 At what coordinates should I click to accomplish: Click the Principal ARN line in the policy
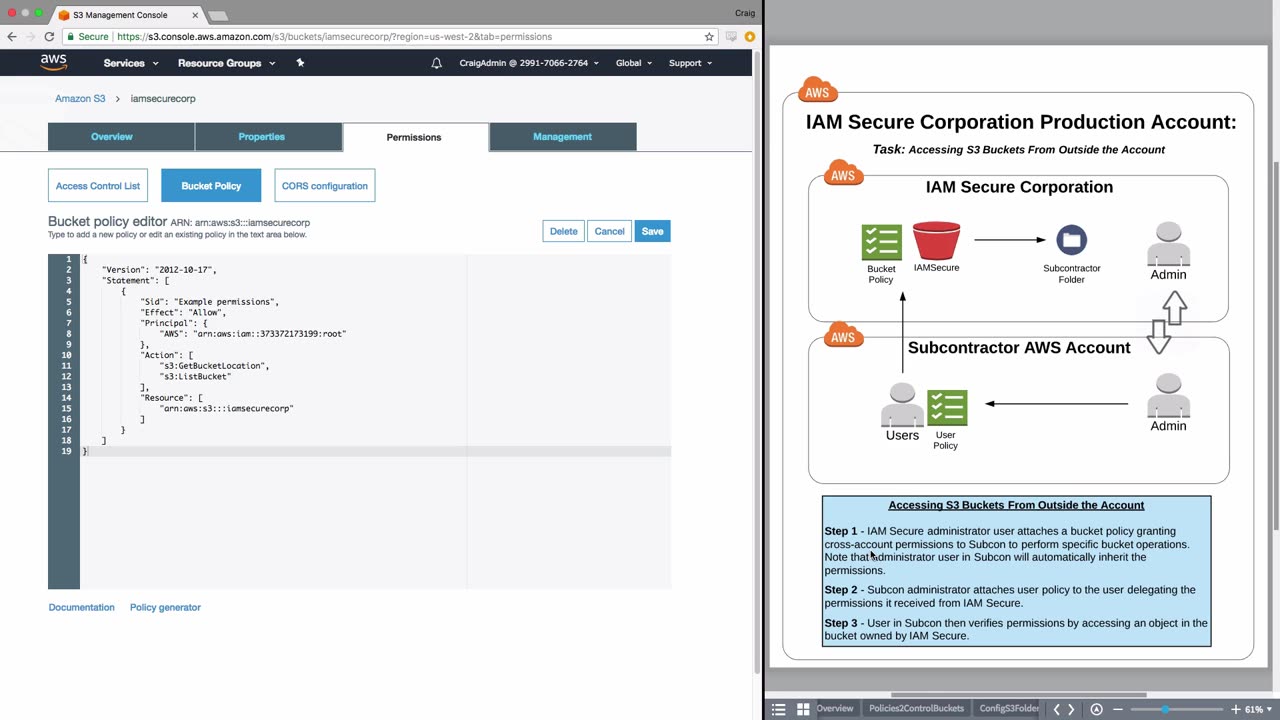tap(253, 334)
